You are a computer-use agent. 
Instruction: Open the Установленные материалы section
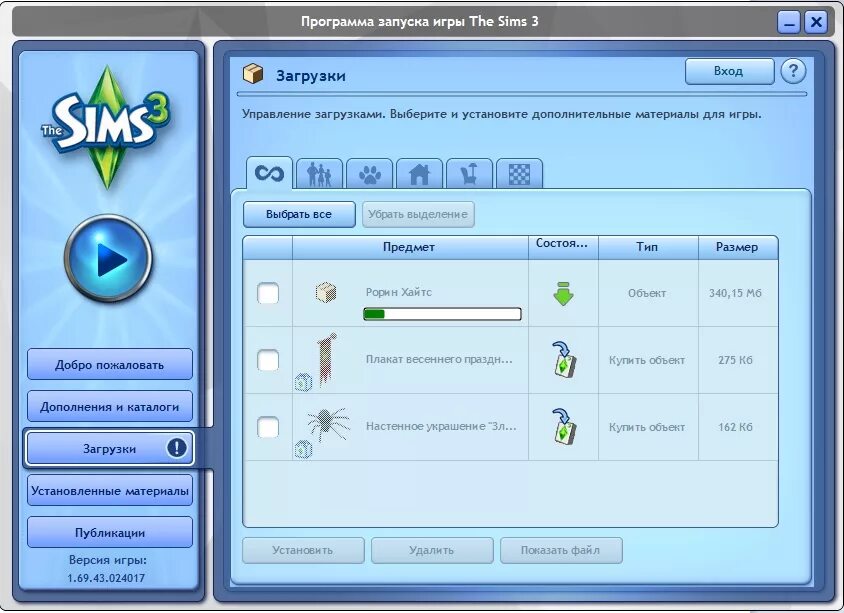pos(110,490)
